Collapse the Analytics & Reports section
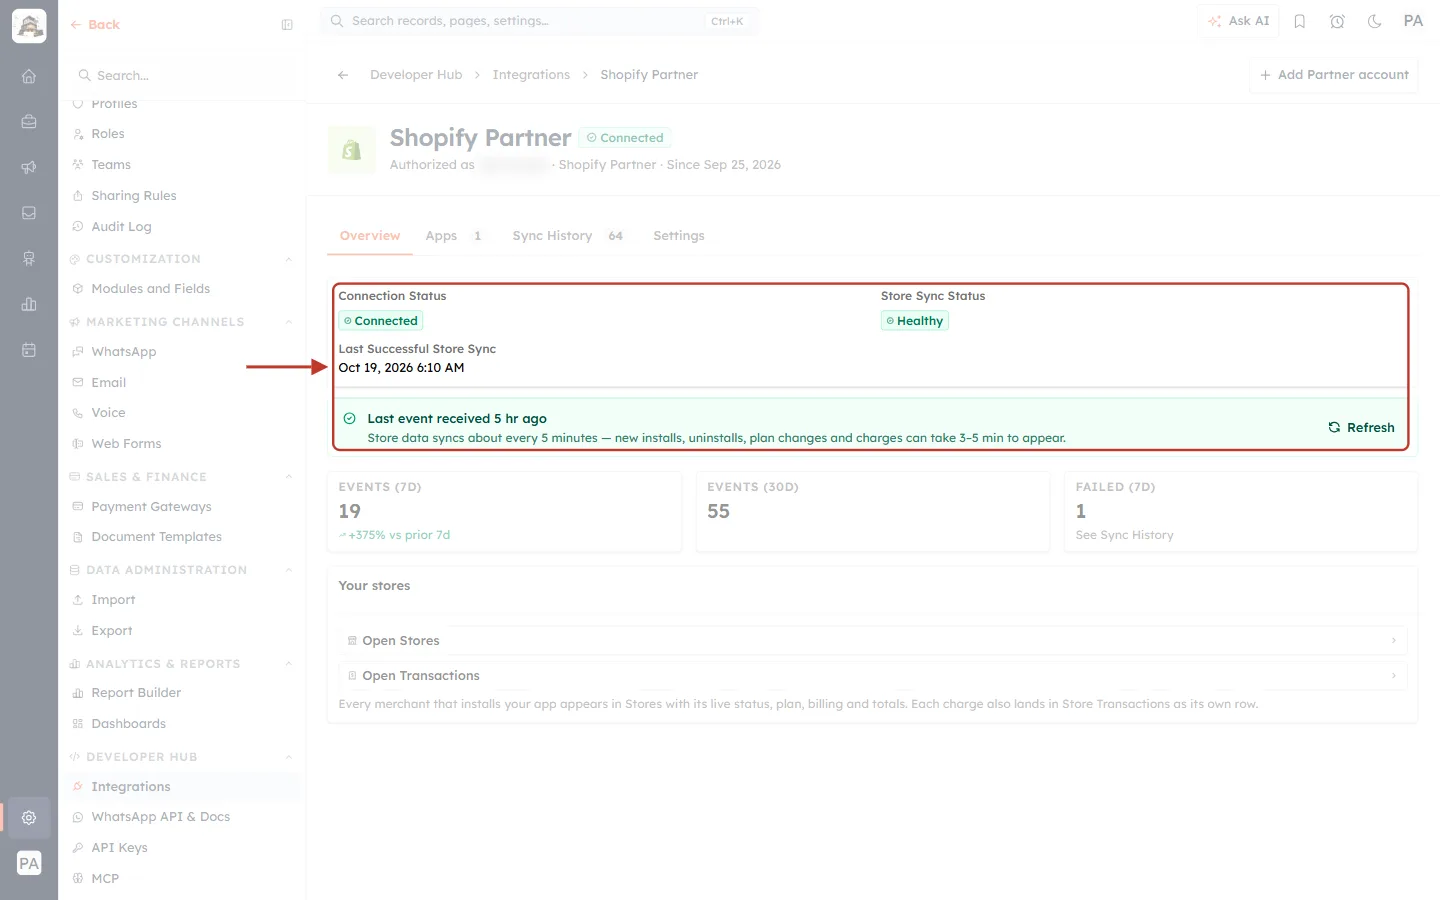Viewport: 1440px width, 900px height. [x=289, y=664]
